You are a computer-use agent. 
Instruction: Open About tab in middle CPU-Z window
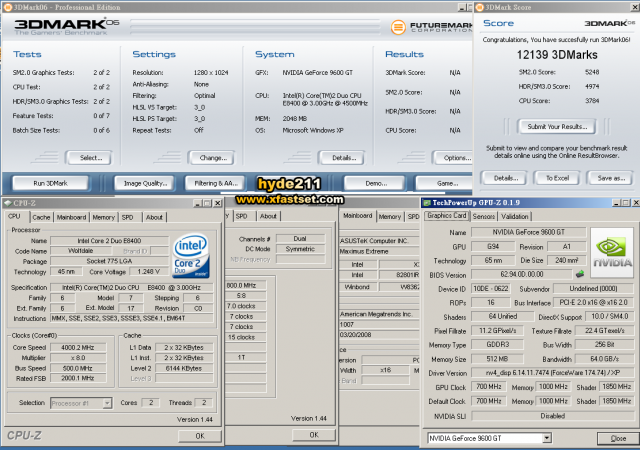pos(268,216)
